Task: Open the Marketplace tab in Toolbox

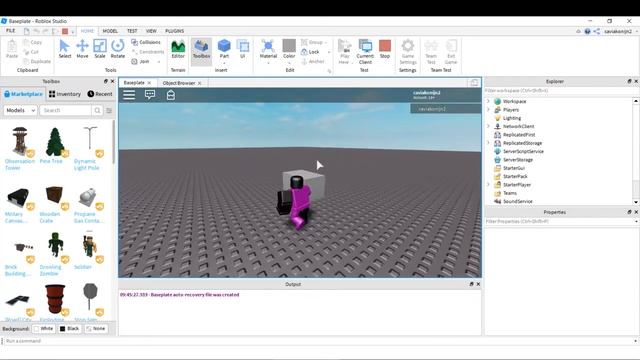Action: (x=23, y=94)
